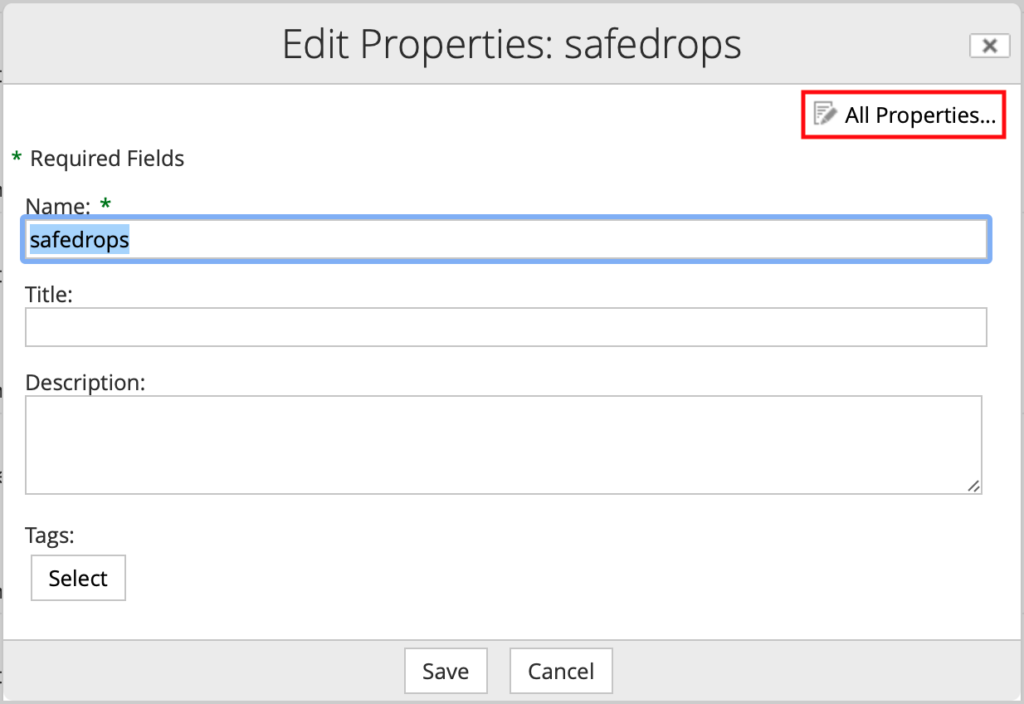Click the green asterisk beside Name

103,204
